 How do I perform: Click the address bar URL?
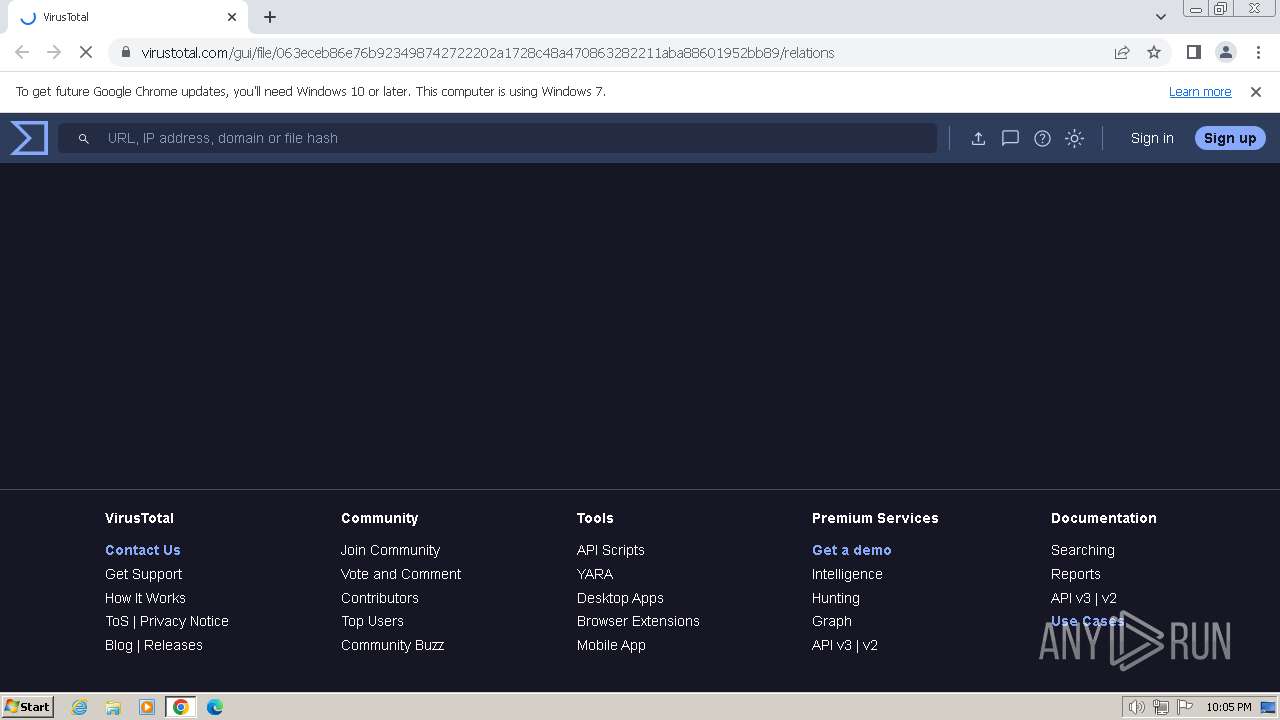pos(487,53)
